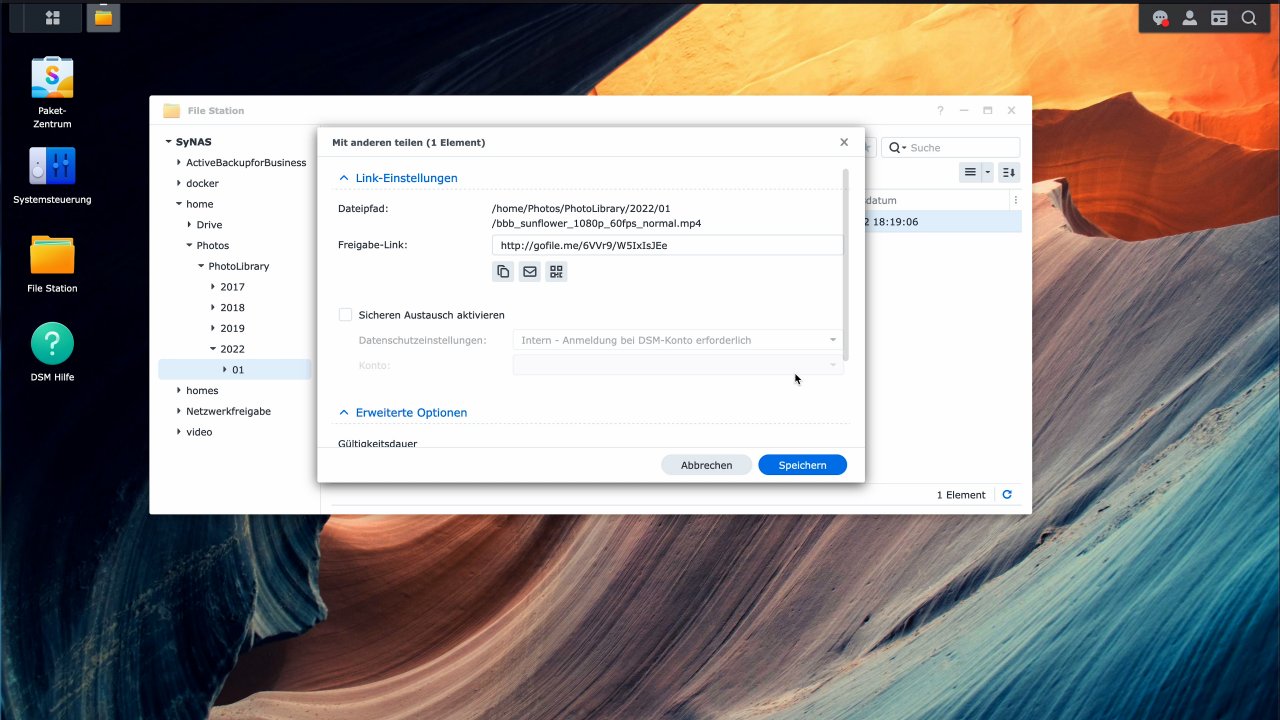The image size is (1280, 720).
Task: Click the Freigabe-Link text field
Action: (667, 245)
